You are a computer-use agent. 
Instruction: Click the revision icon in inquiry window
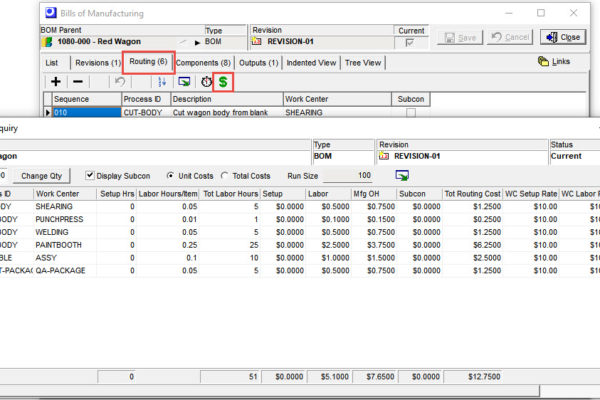click(383, 156)
